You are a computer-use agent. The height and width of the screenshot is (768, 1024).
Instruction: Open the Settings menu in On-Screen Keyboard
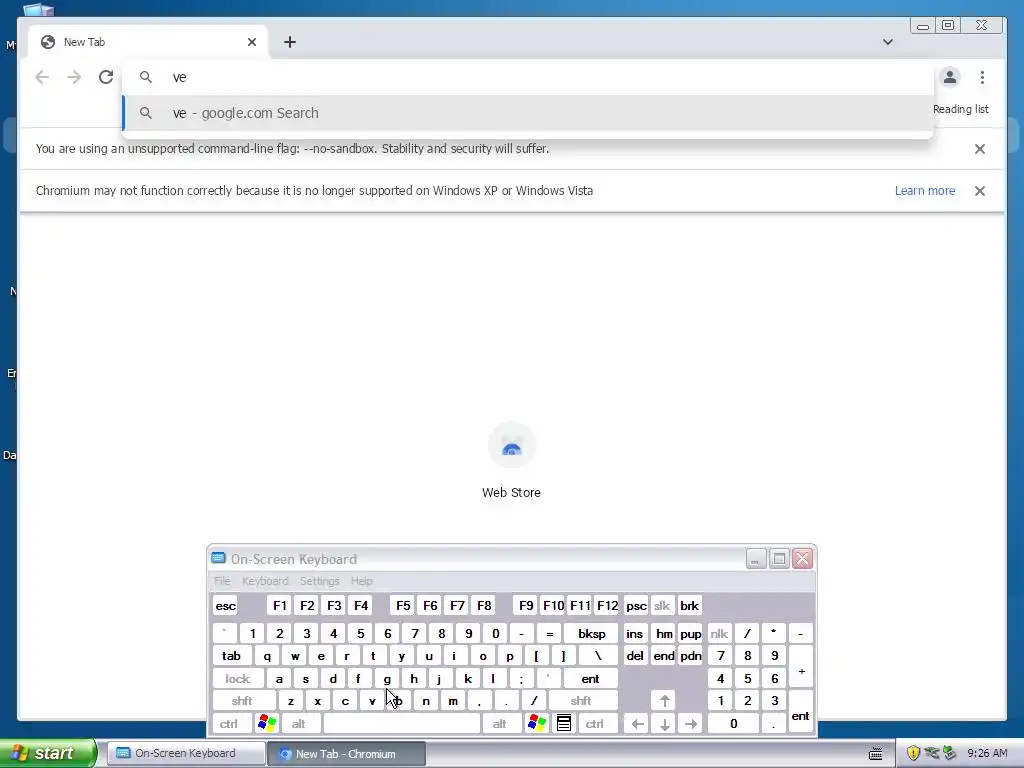319,581
